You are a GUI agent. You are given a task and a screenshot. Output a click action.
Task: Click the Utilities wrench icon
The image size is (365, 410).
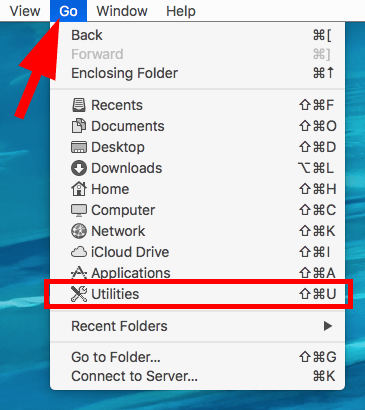[79, 294]
